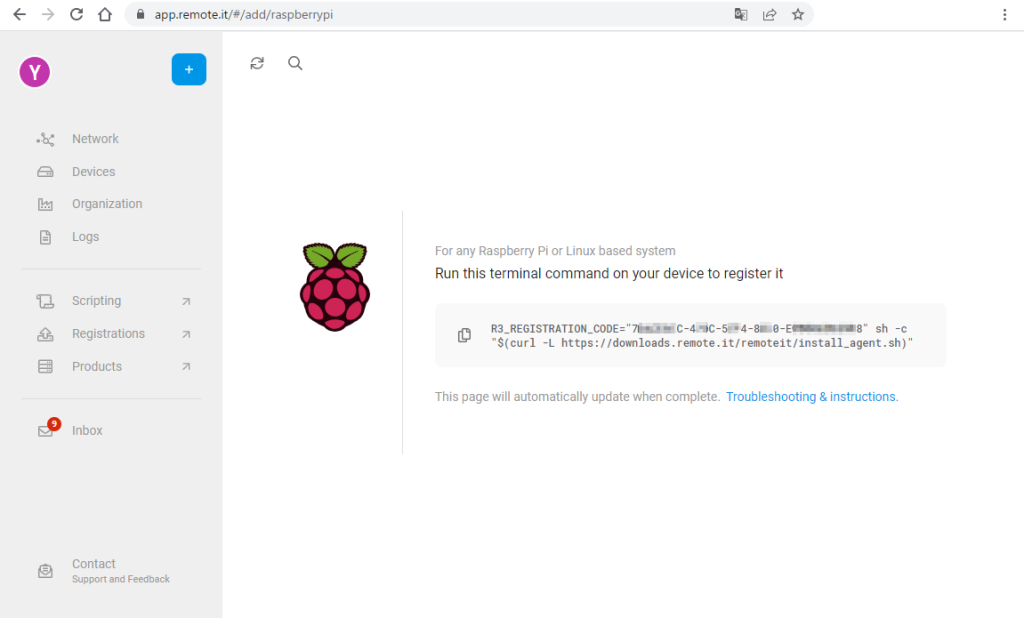
Task: Open the purple Y account avatar
Action: [35, 71]
